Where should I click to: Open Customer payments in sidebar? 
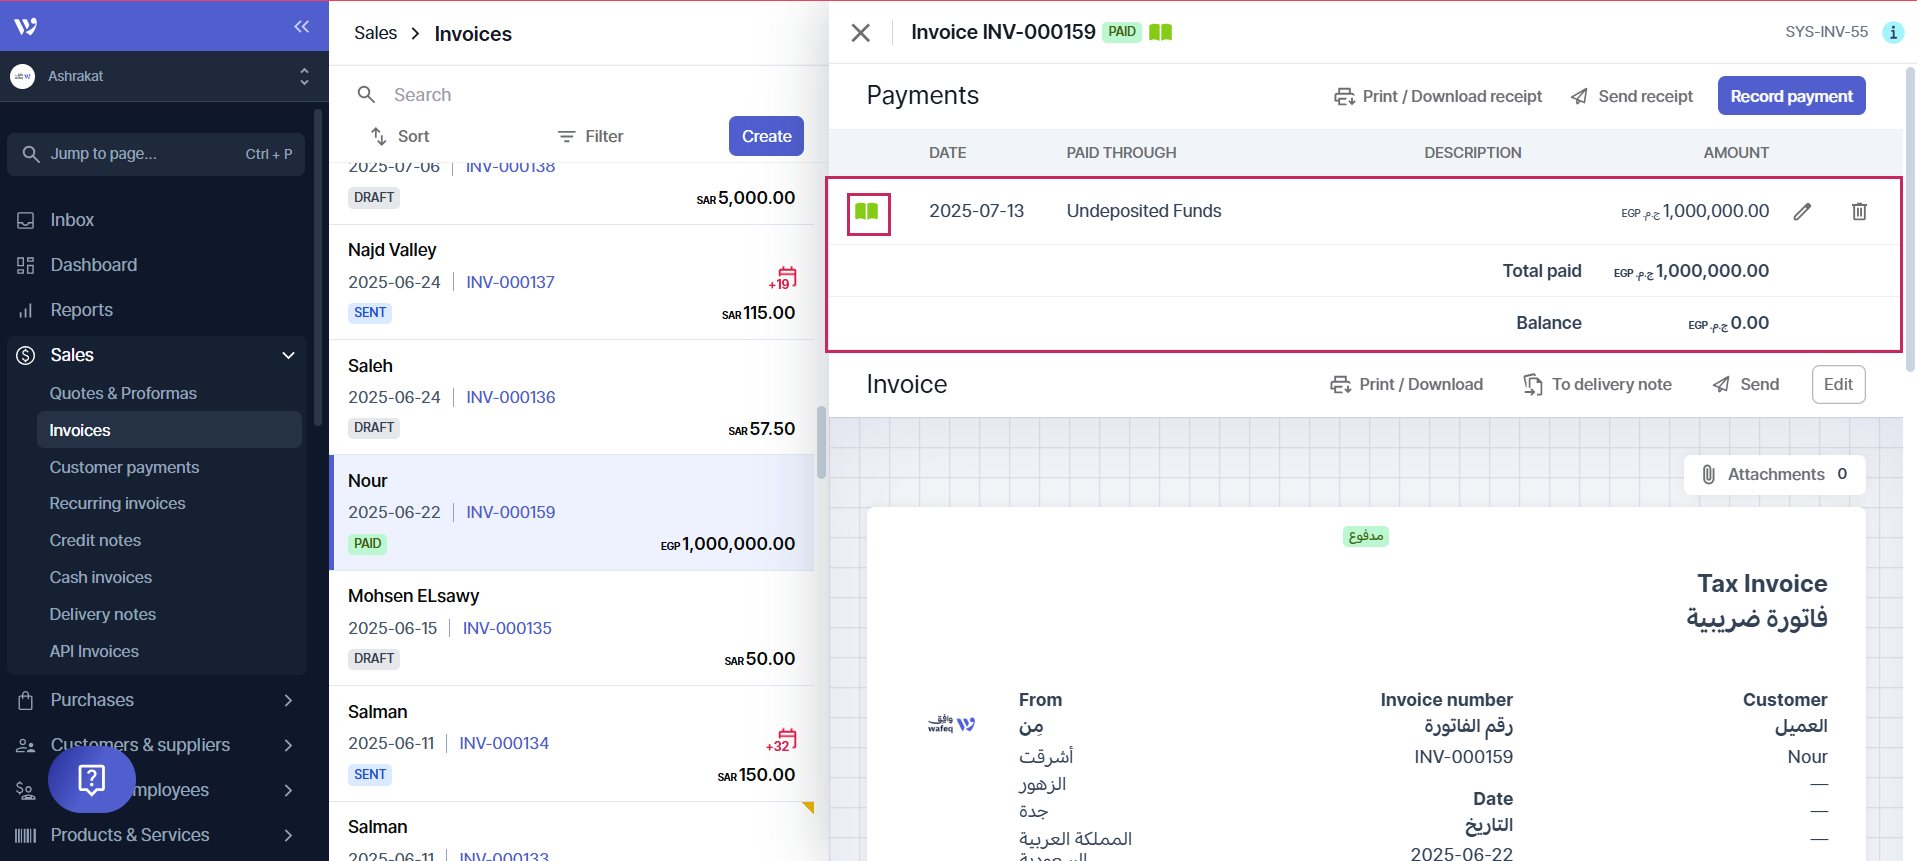tap(124, 467)
